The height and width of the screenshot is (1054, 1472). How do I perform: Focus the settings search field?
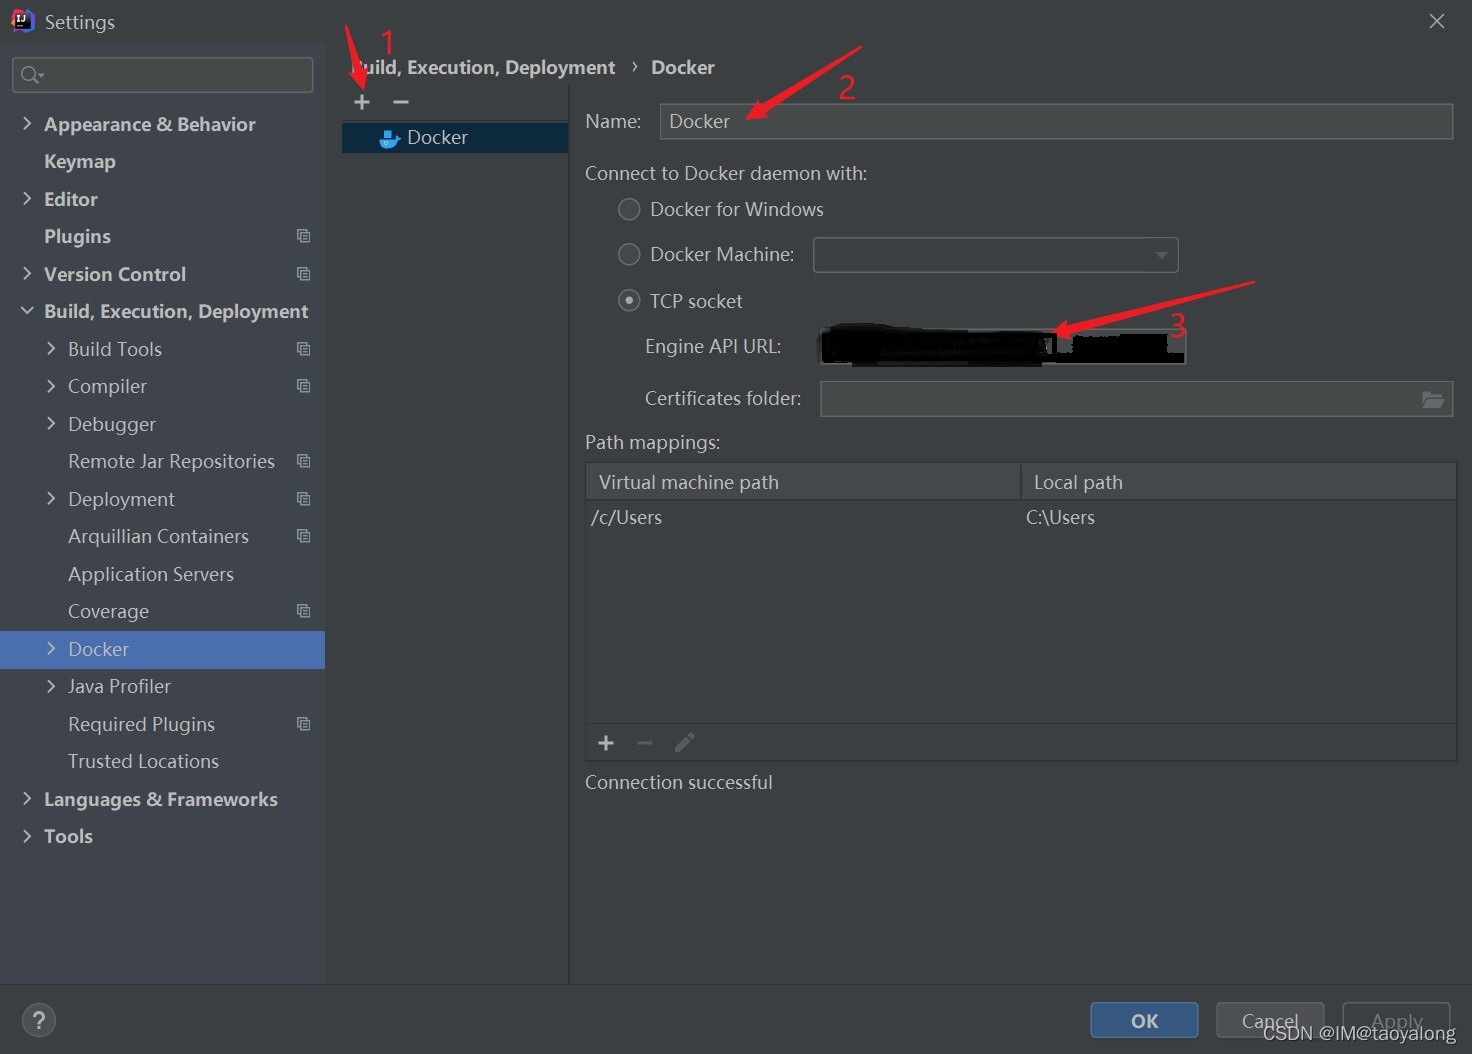(x=162, y=75)
